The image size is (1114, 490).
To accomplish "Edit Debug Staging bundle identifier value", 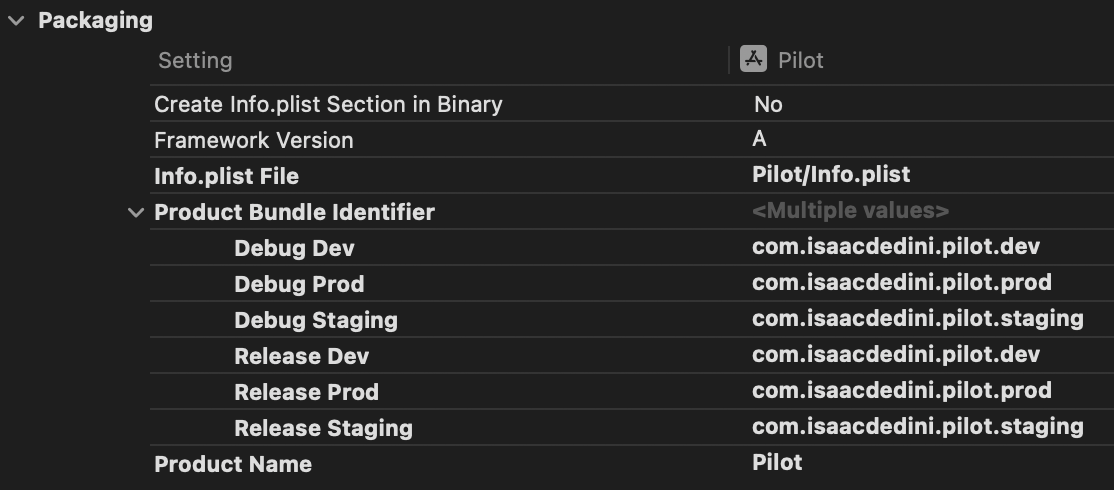I will tap(917, 319).
